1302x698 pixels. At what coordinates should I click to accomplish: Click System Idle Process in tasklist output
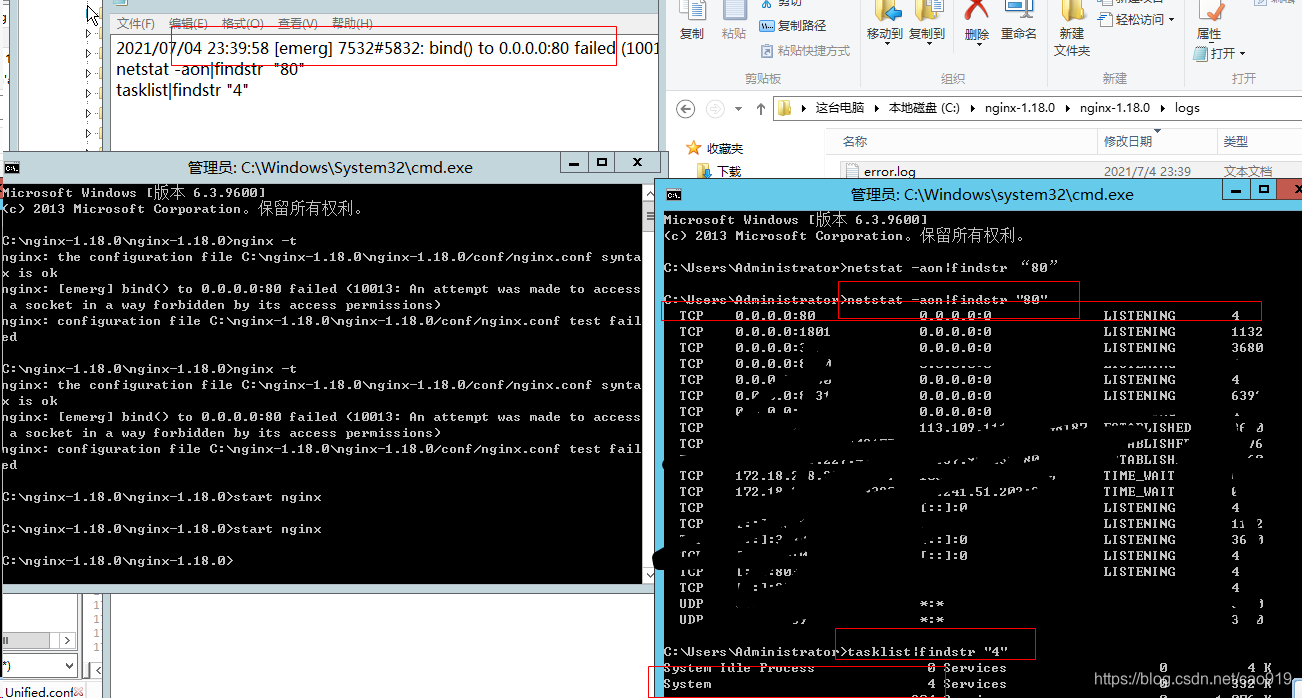click(739, 668)
